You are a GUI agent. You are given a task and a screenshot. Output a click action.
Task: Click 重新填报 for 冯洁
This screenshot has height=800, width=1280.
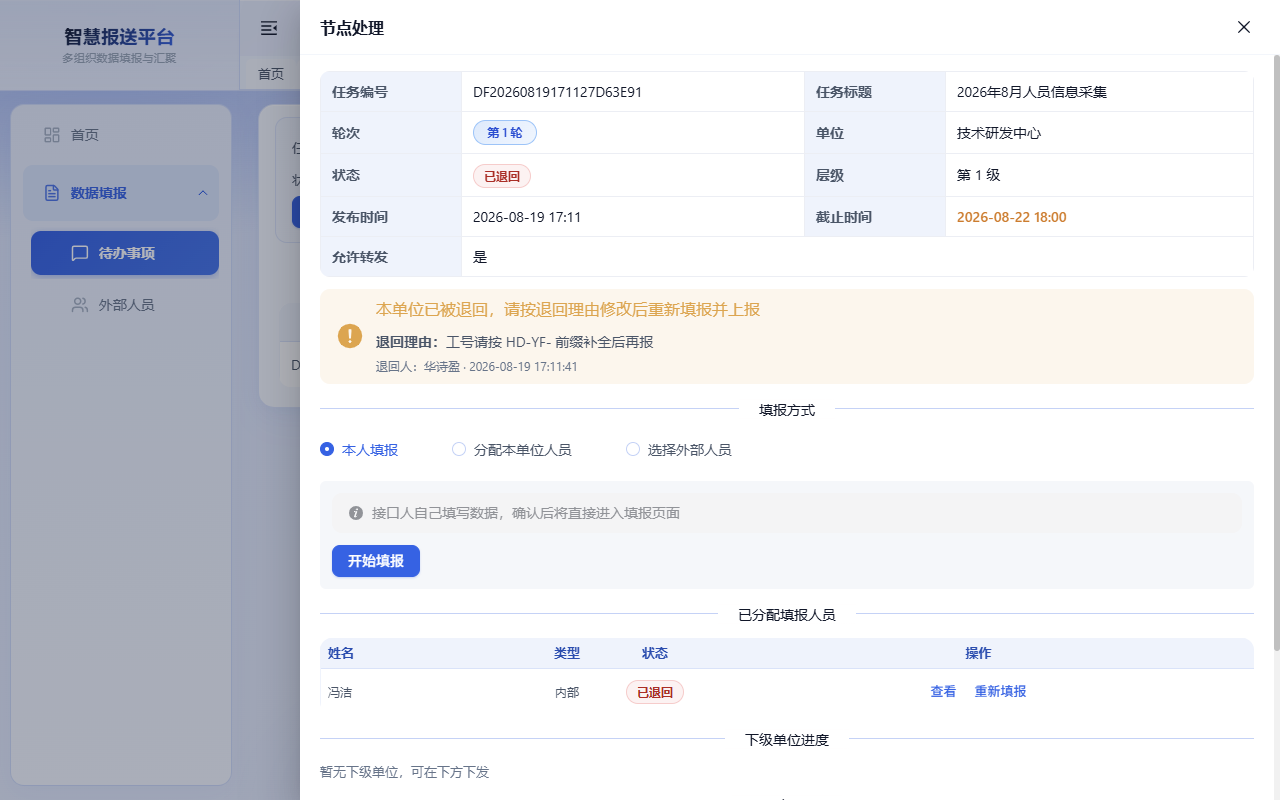pos(1000,691)
